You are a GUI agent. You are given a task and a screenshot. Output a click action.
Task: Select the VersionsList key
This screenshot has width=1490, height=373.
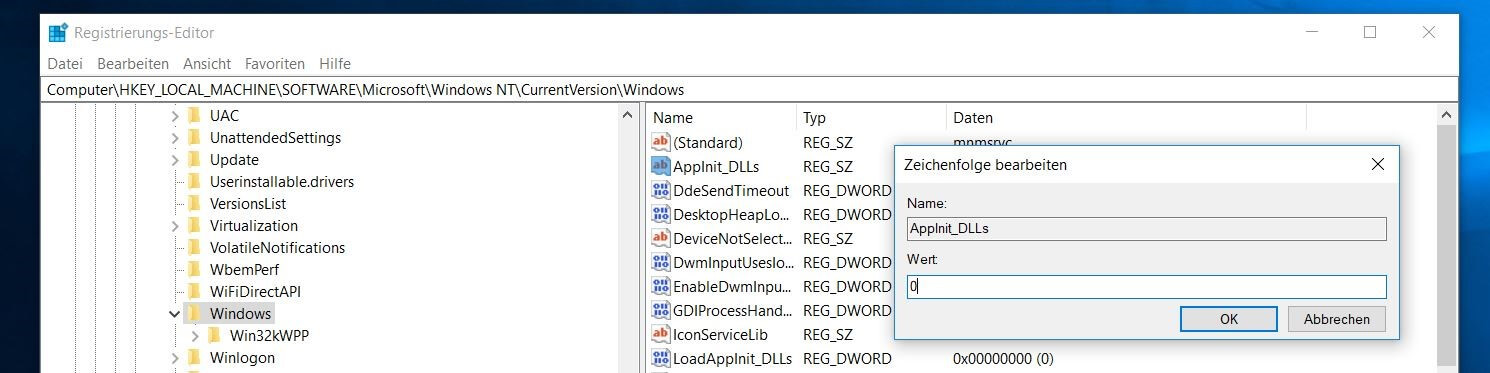click(248, 204)
